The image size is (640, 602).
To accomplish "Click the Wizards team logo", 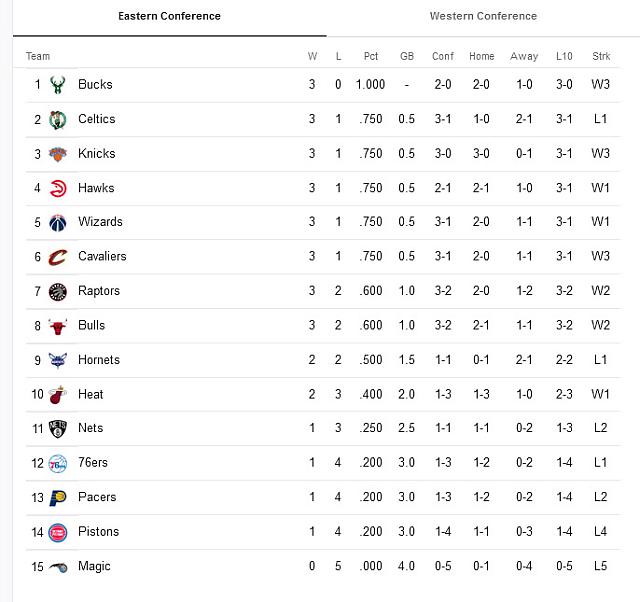I will click(57, 222).
